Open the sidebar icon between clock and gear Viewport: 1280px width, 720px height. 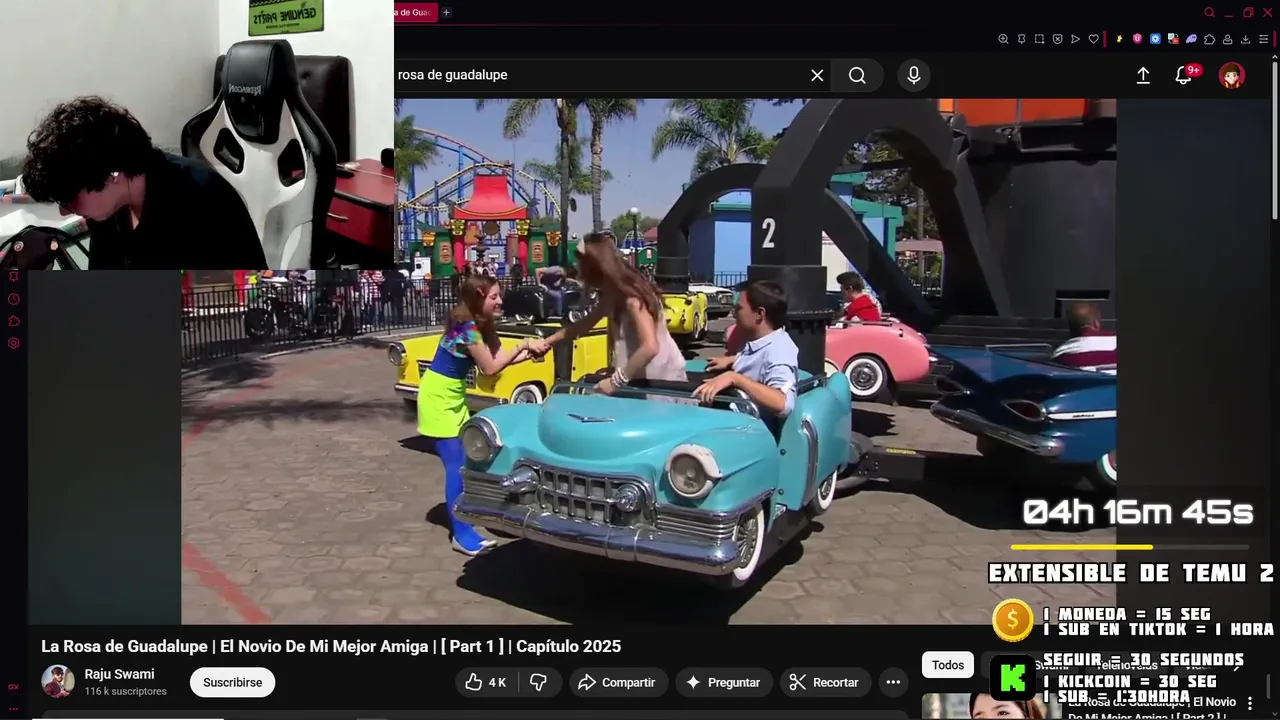click(14, 321)
